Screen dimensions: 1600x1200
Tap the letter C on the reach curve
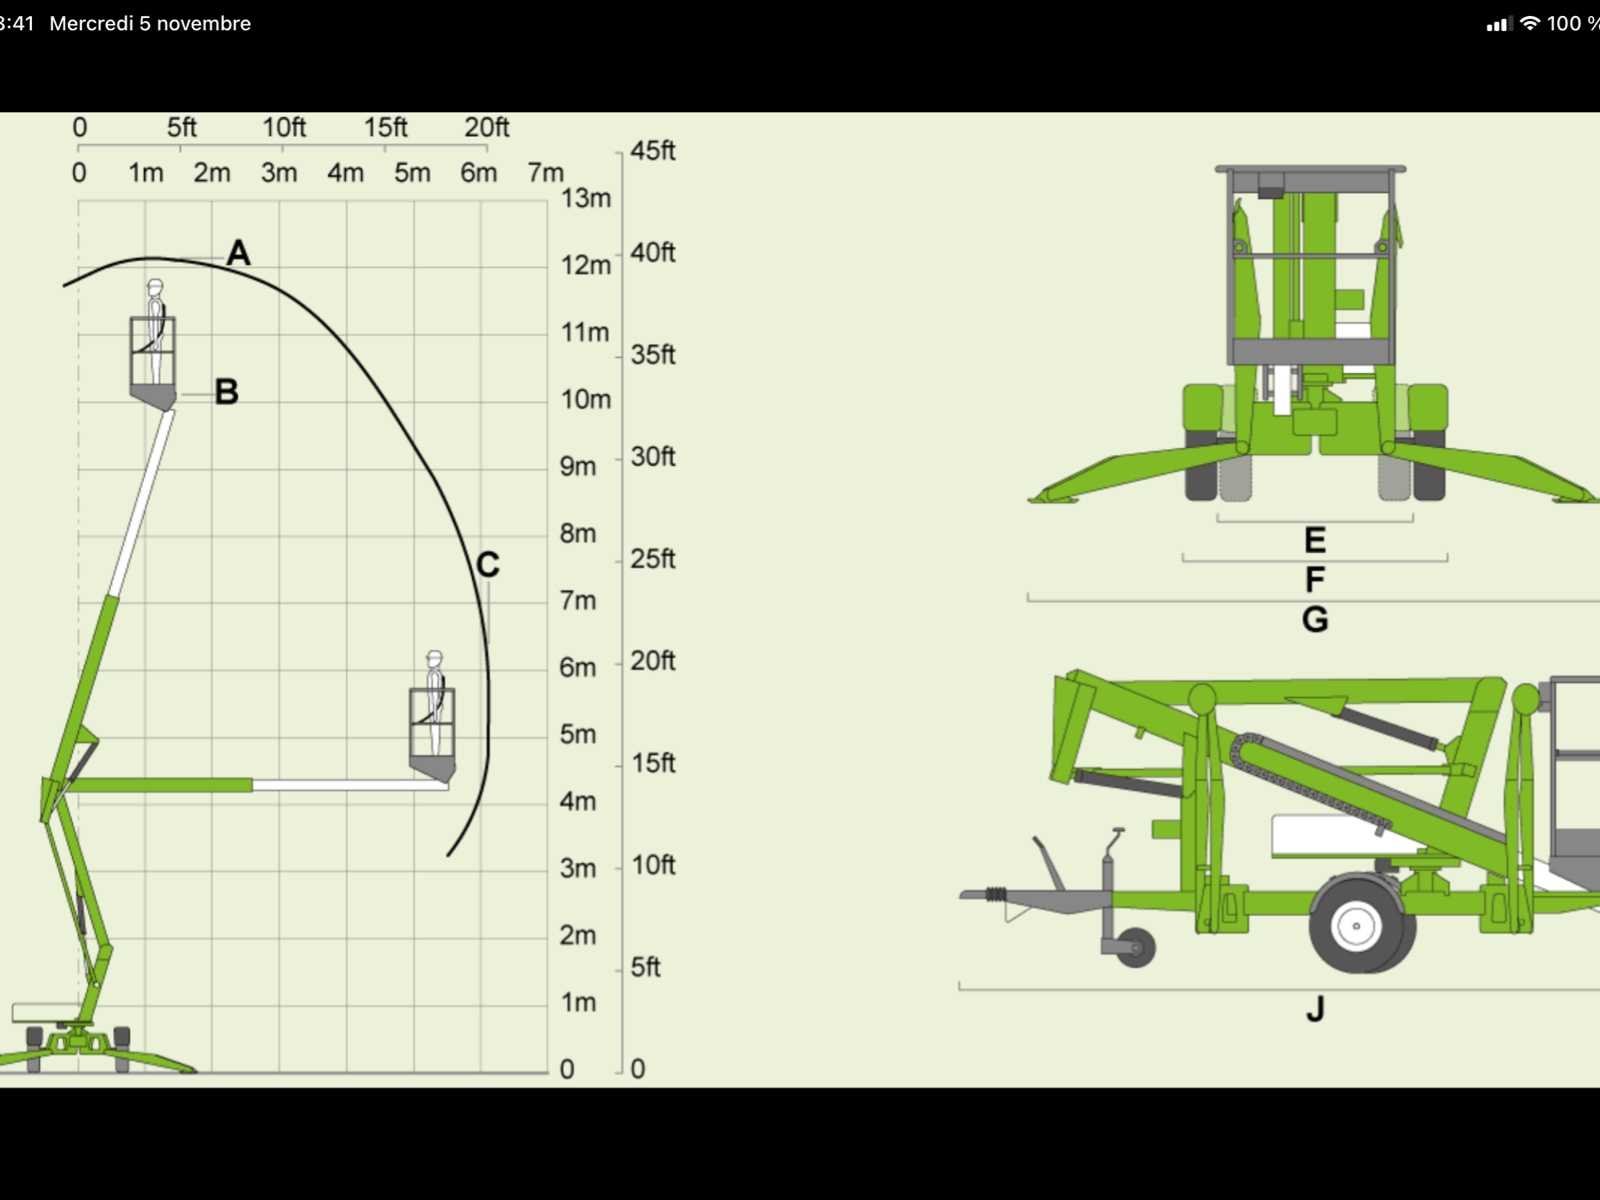click(487, 565)
